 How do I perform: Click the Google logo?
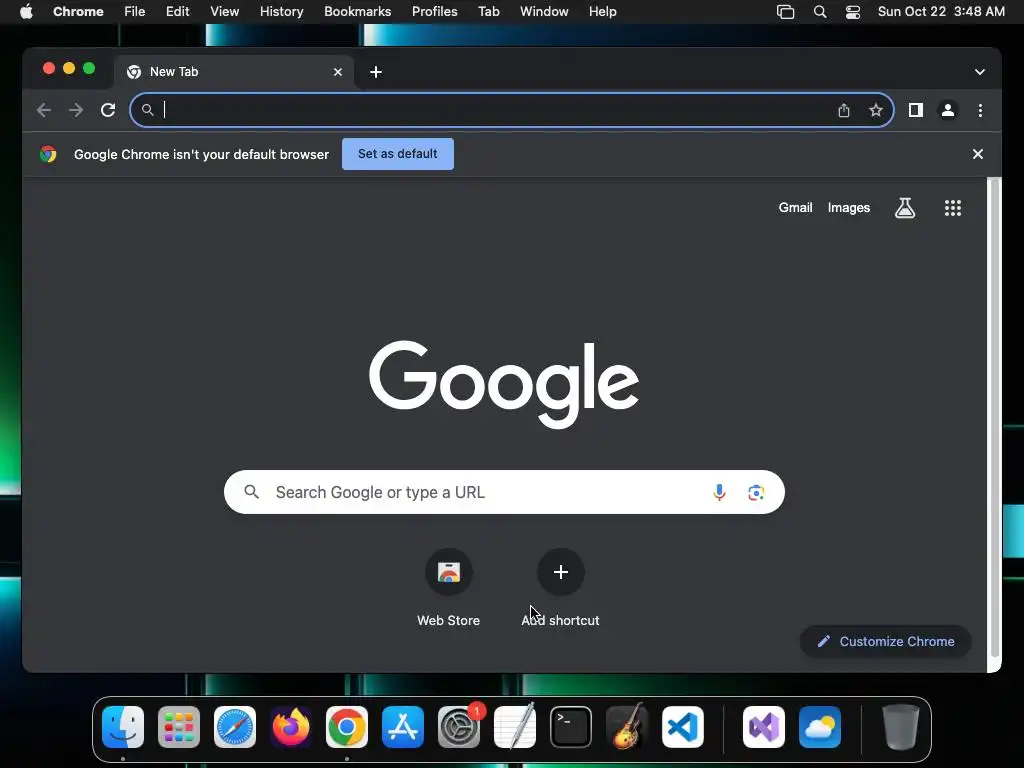(504, 384)
